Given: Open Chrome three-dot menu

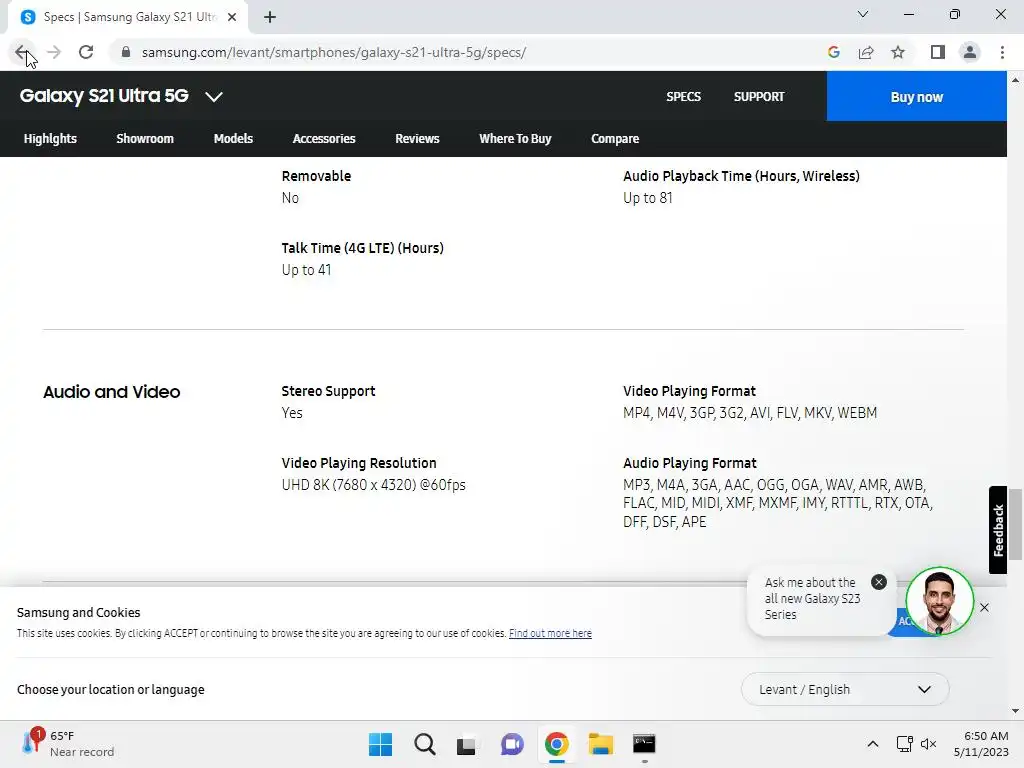Looking at the screenshot, I should (x=1002, y=52).
